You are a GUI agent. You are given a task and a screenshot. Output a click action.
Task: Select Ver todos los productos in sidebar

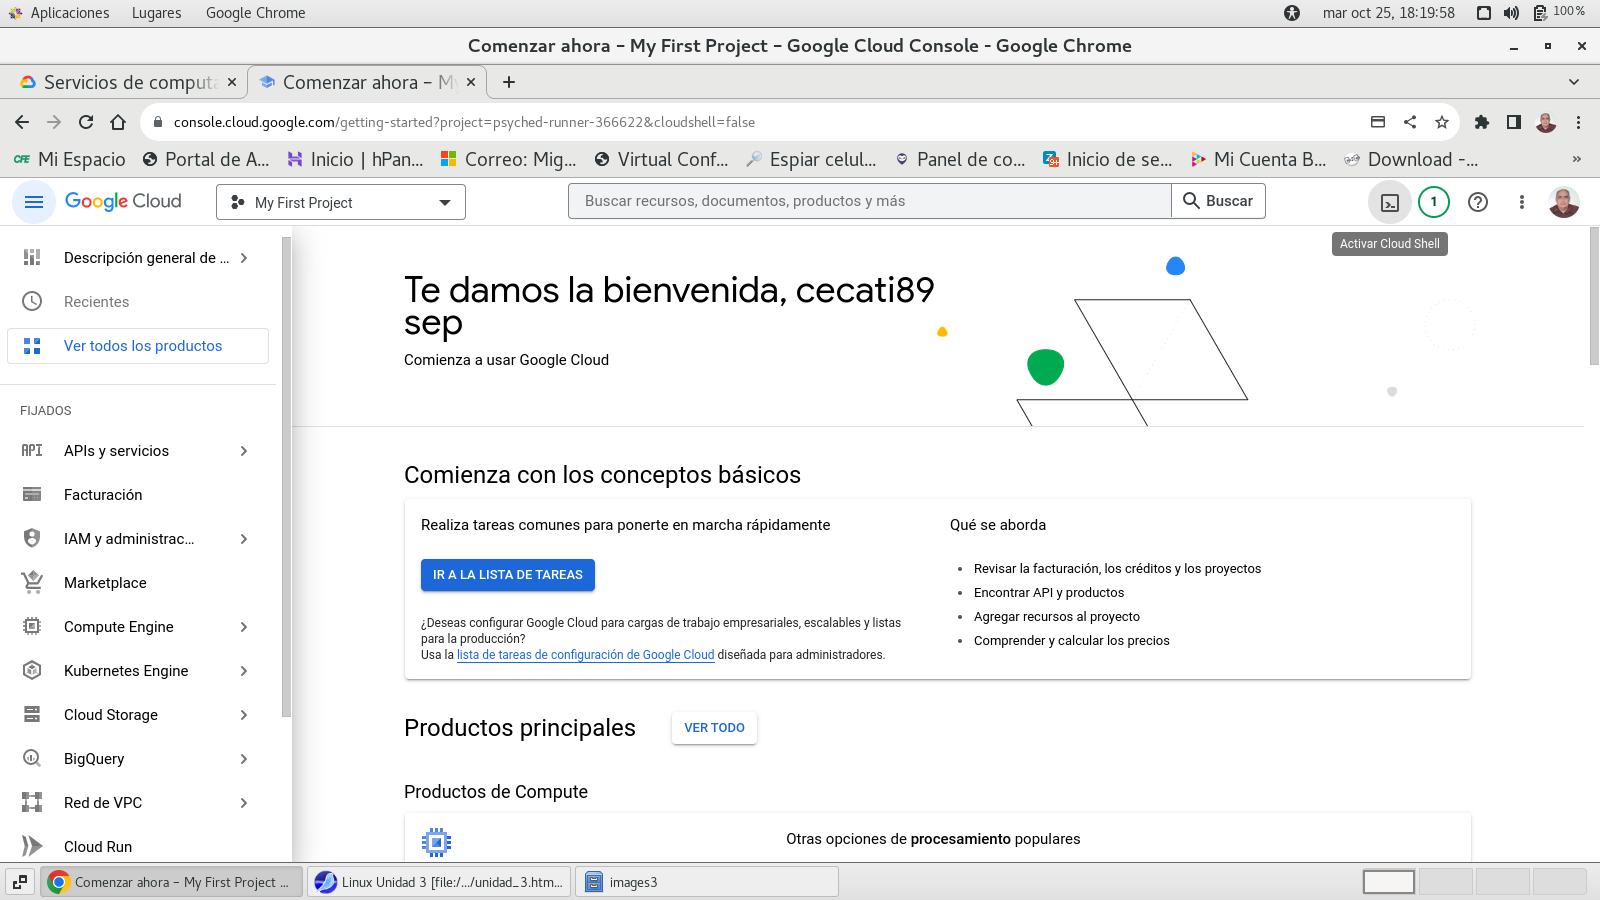point(142,346)
